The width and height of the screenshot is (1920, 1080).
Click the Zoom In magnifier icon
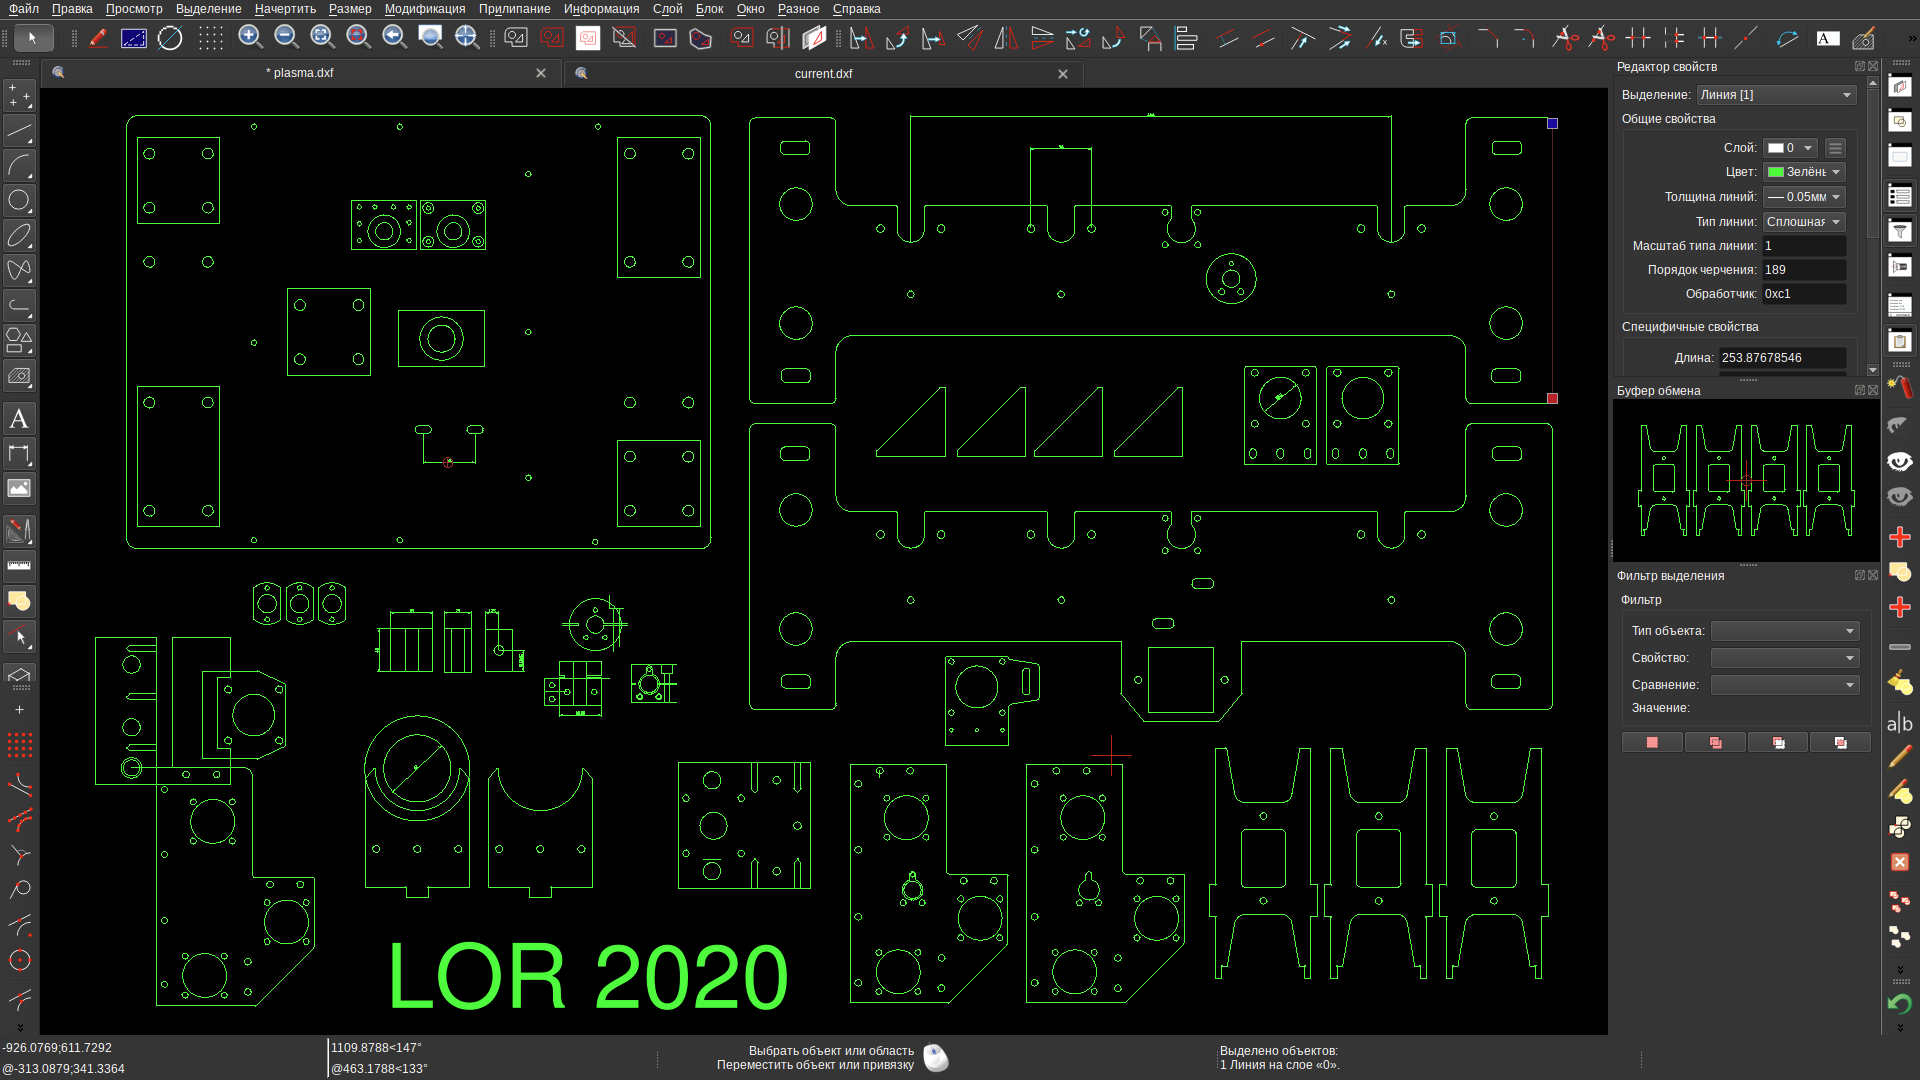250,38
